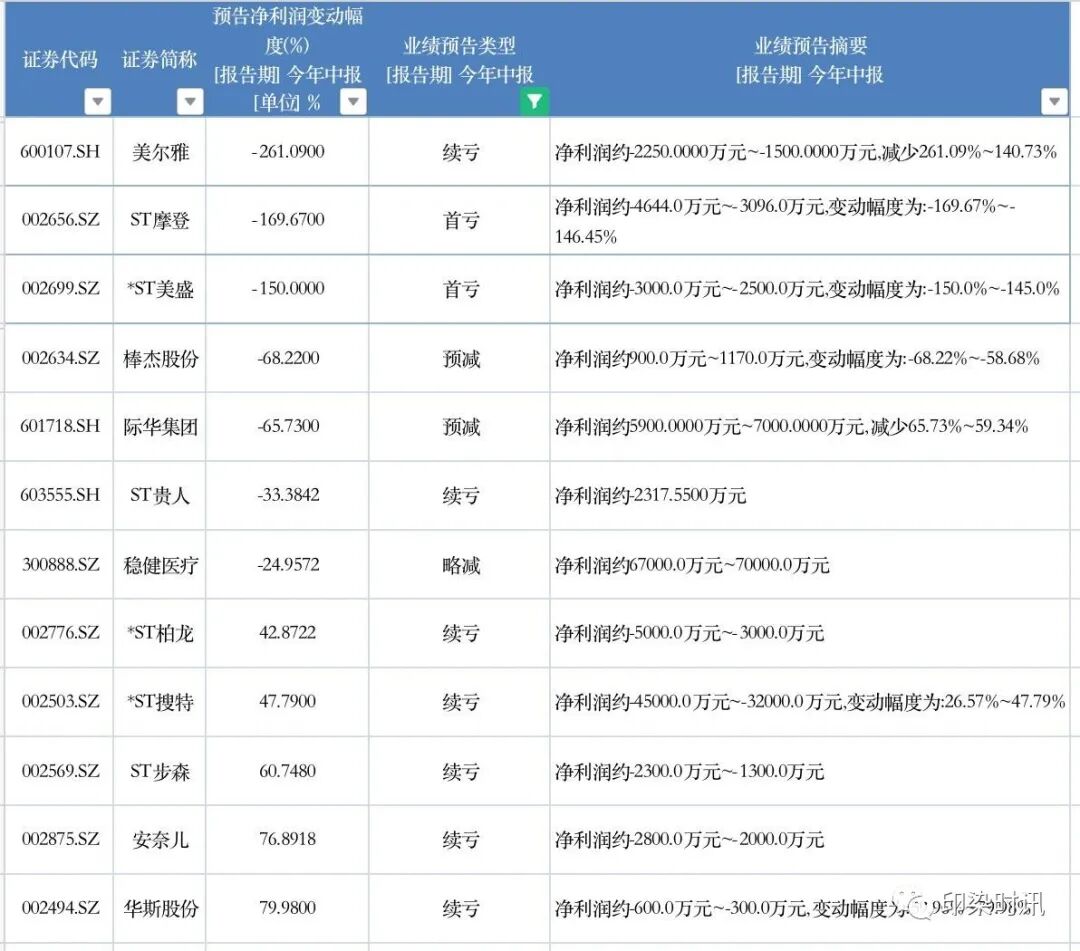Select cell 002503.SZ
Screen dimensions: 1080x951
point(59,702)
